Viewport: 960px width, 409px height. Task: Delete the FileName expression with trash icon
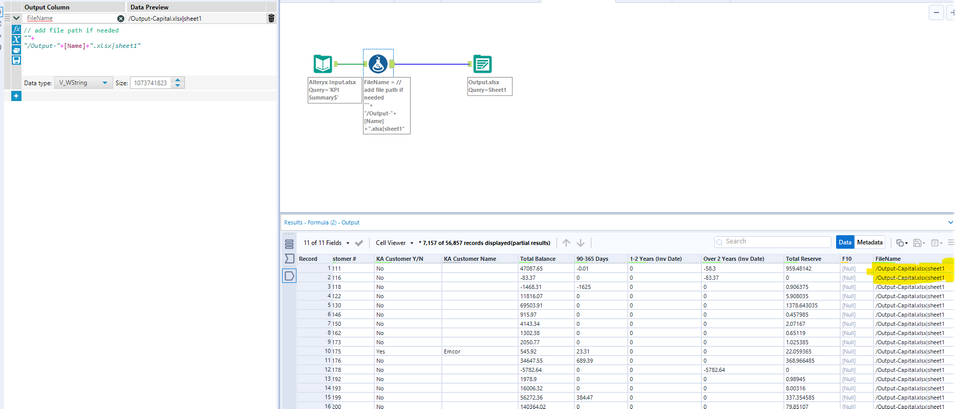pos(271,18)
